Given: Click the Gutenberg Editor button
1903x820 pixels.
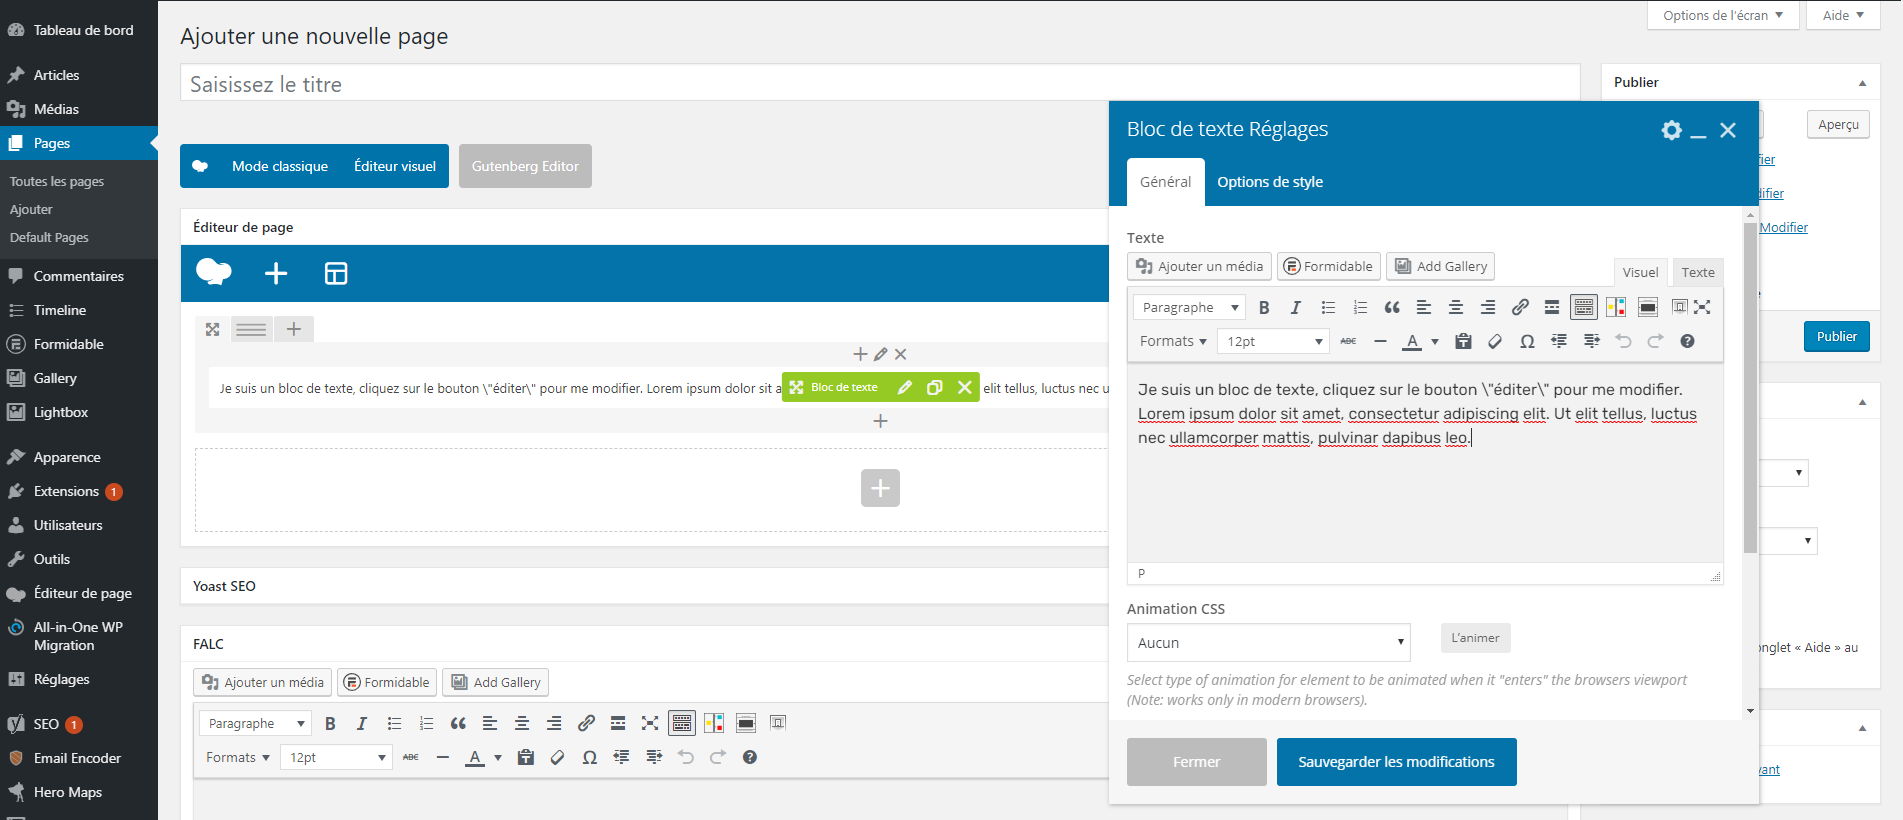Looking at the screenshot, I should pyautogui.click(x=525, y=166).
